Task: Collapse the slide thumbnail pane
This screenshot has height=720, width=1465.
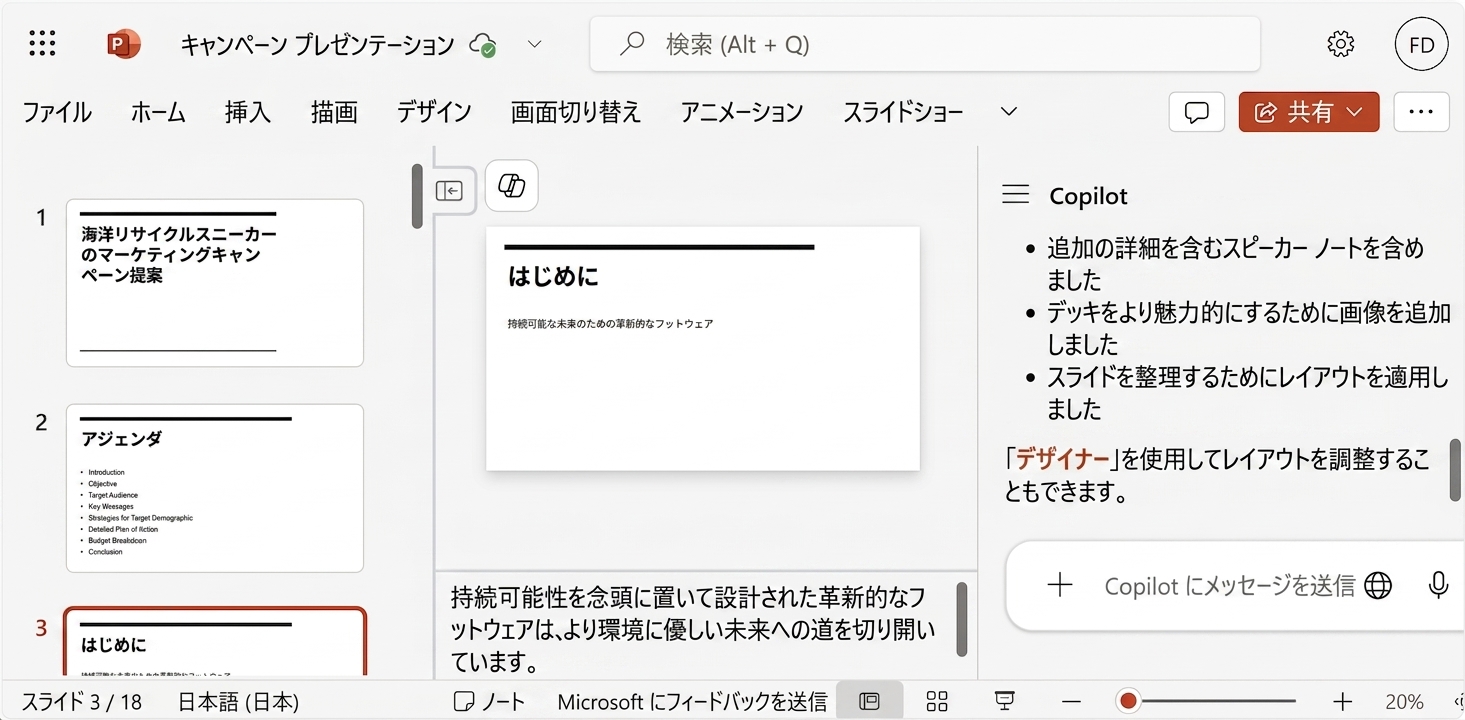Action: click(449, 190)
